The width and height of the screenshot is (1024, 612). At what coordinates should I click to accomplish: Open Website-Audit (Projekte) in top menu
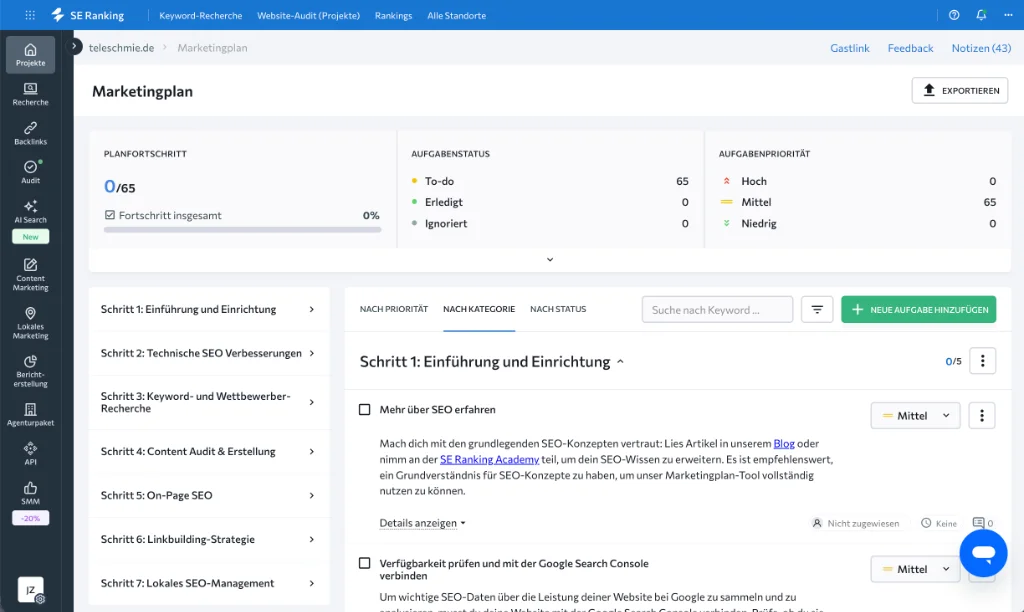coord(308,16)
